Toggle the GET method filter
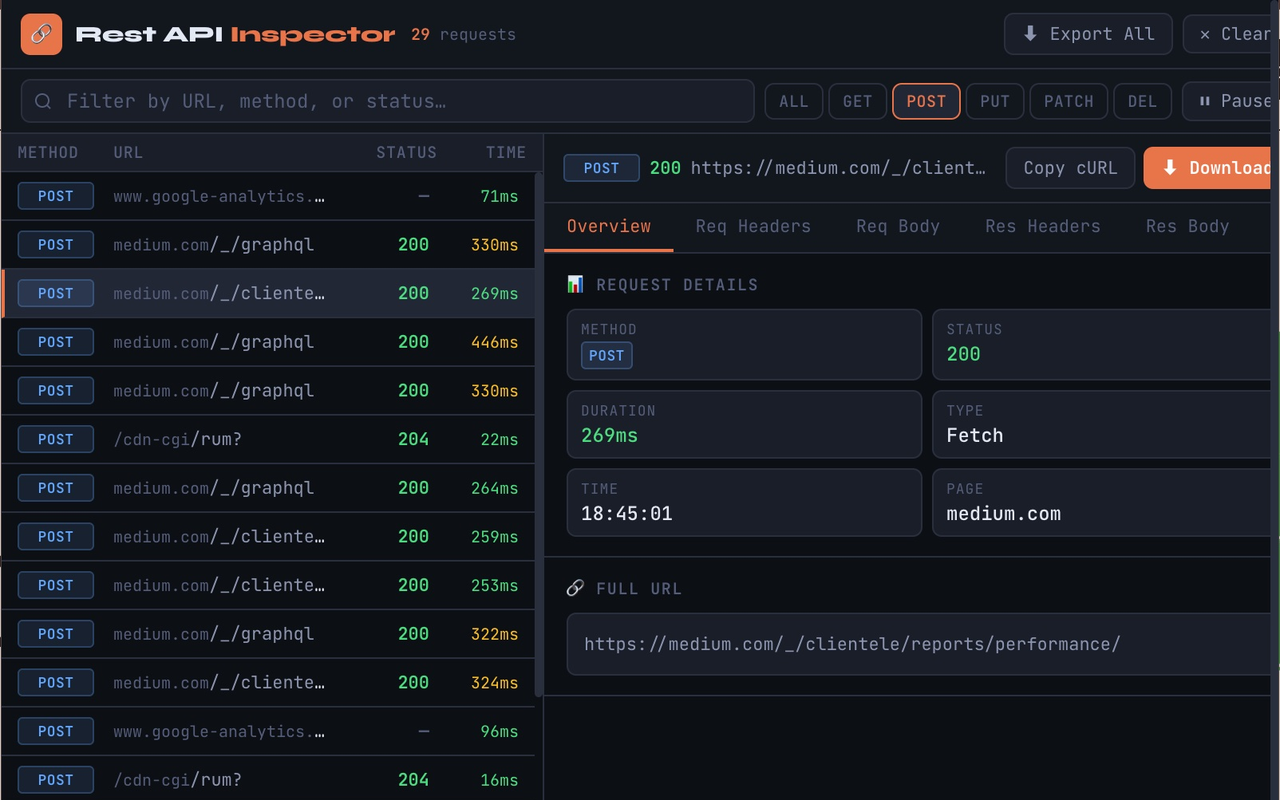1280x800 pixels. [857, 101]
